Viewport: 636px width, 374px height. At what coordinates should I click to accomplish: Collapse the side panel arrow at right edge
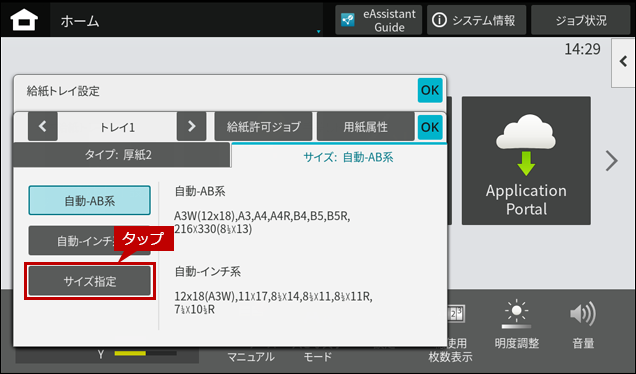[623, 62]
